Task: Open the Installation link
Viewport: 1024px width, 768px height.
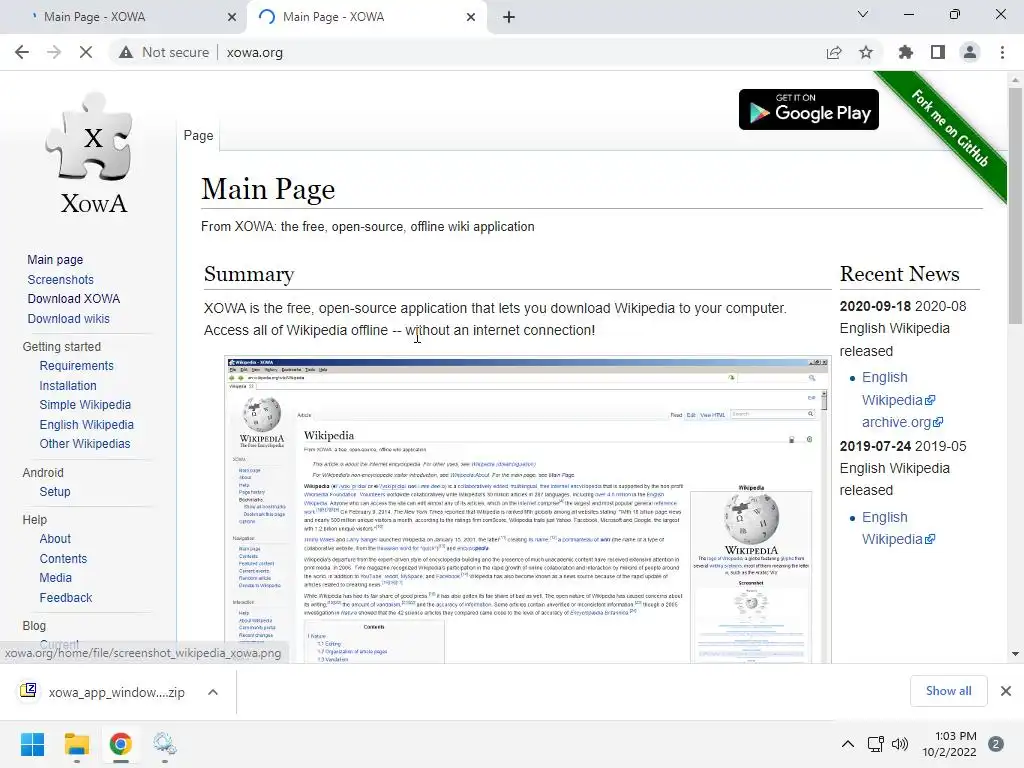Action: point(68,386)
